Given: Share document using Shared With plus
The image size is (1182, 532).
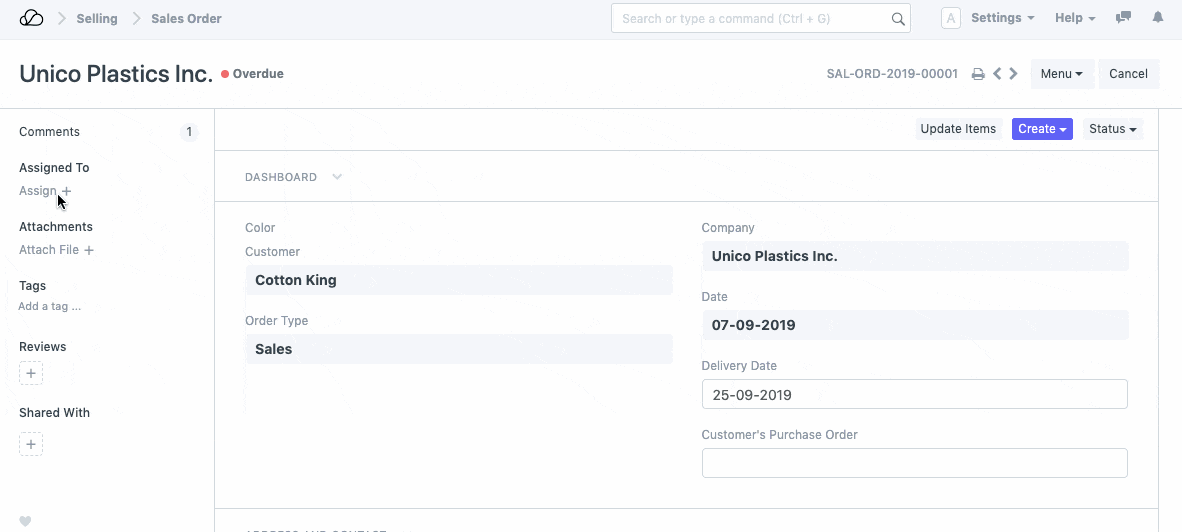Looking at the screenshot, I should point(31,444).
